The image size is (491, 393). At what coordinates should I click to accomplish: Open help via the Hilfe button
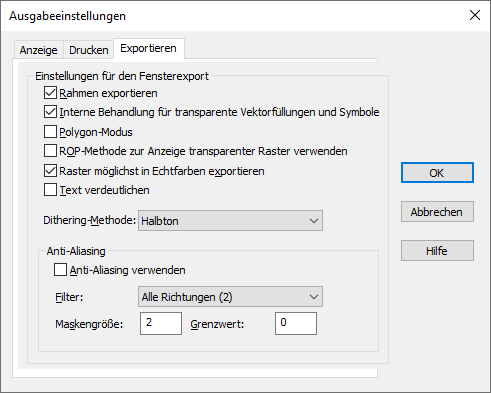click(437, 251)
